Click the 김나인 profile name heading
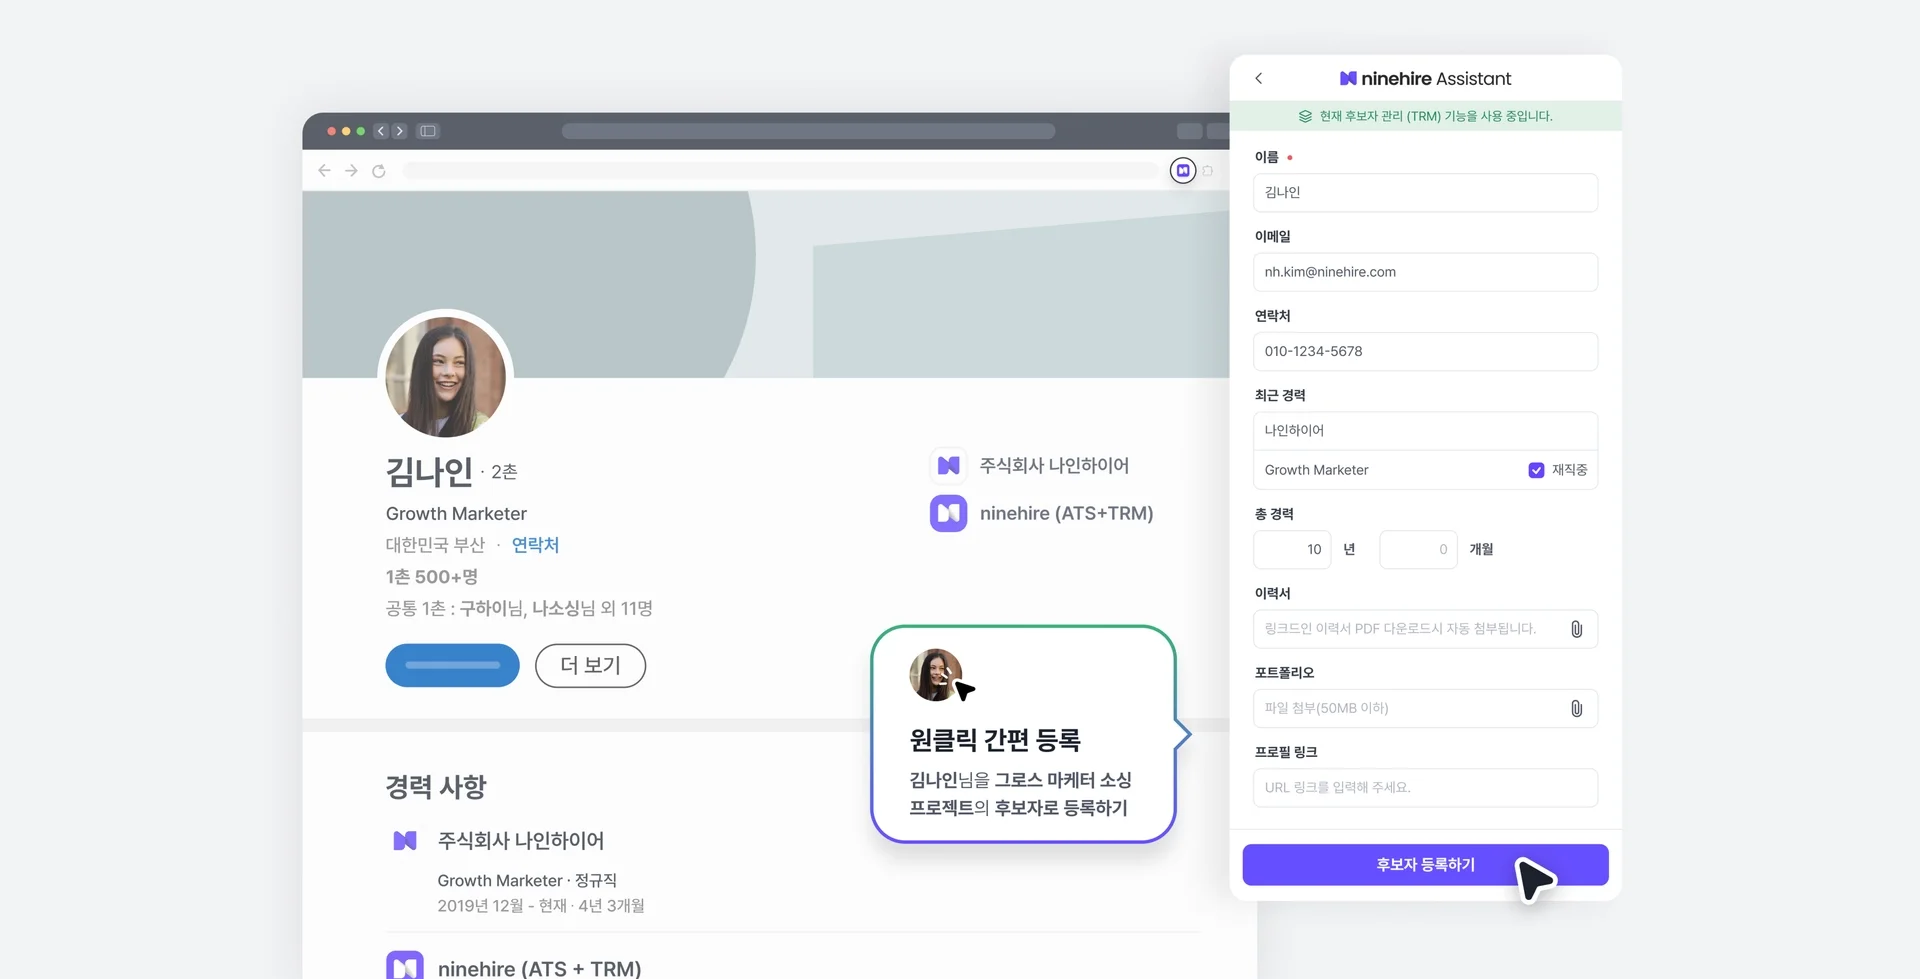Viewport: 1920px width, 979px height. [x=429, y=471]
